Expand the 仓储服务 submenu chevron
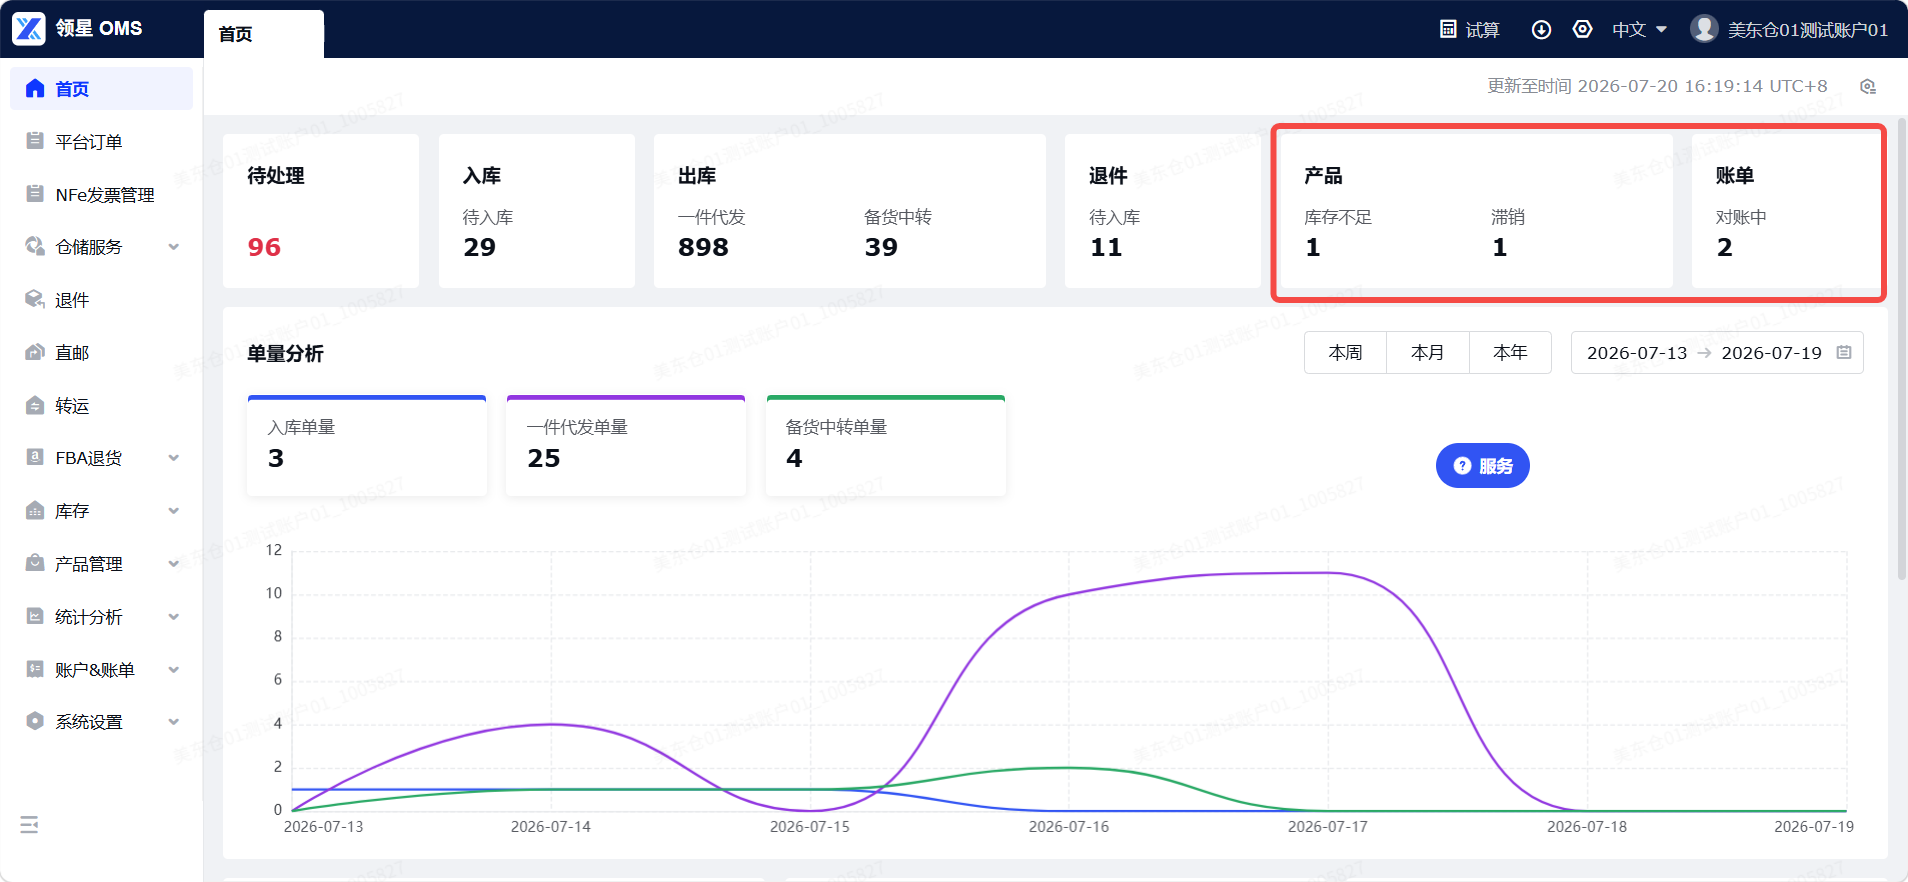The image size is (1908, 882). [174, 247]
